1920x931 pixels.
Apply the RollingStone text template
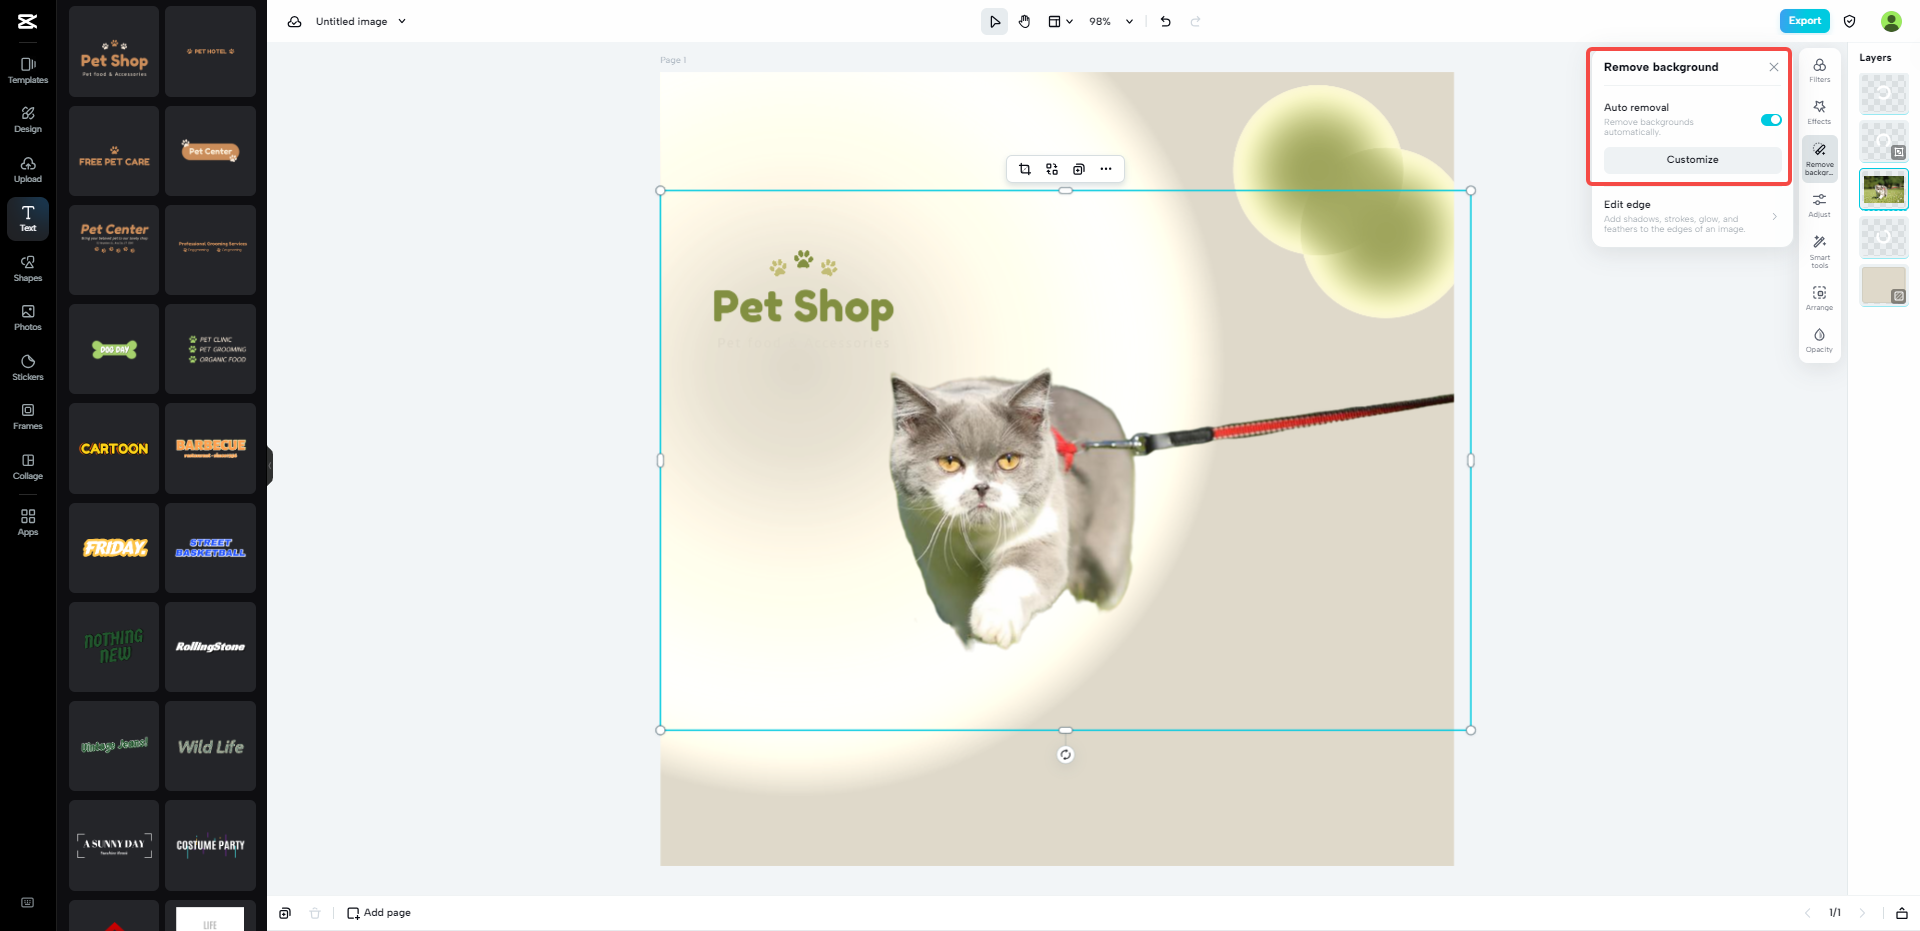(210, 647)
